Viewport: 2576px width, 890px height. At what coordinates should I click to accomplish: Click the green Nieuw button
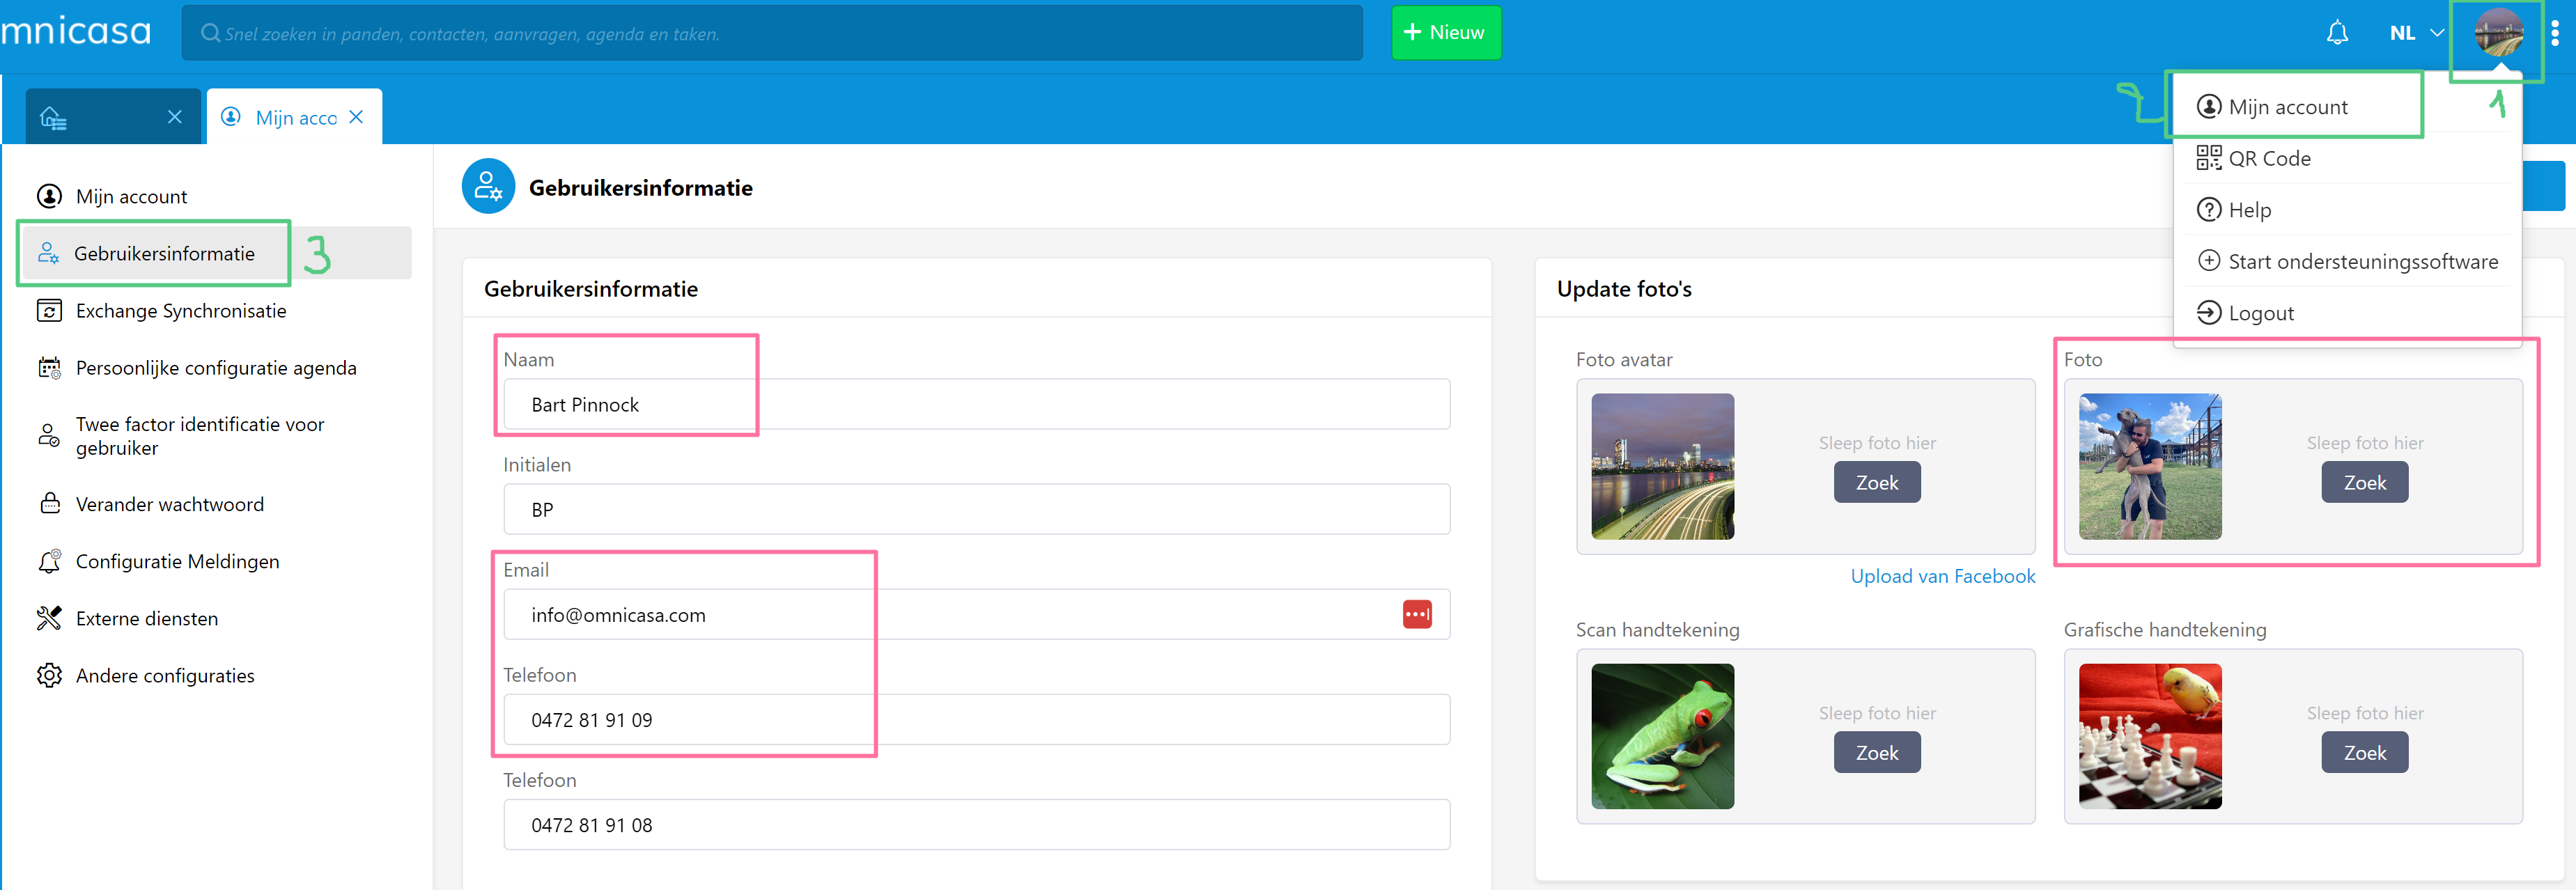click(1445, 33)
